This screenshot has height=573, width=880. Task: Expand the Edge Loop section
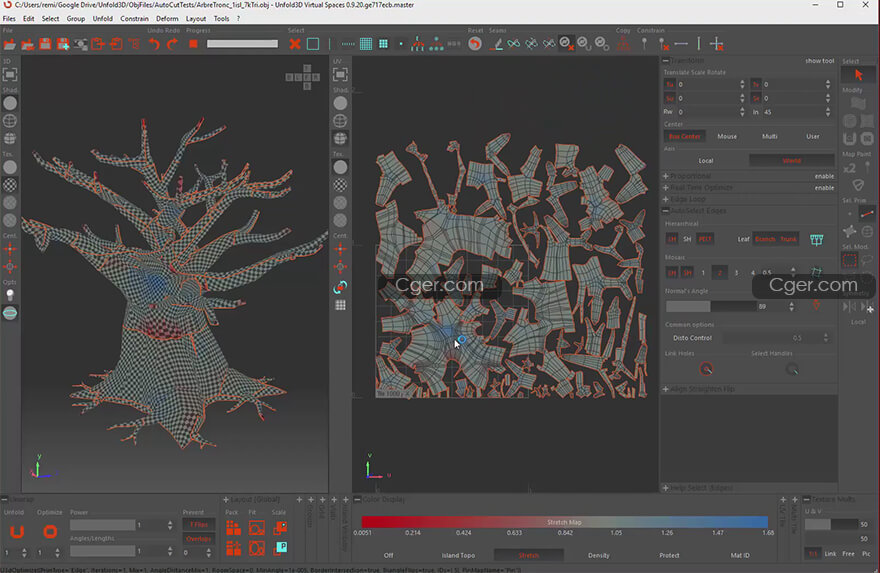(686, 199)
